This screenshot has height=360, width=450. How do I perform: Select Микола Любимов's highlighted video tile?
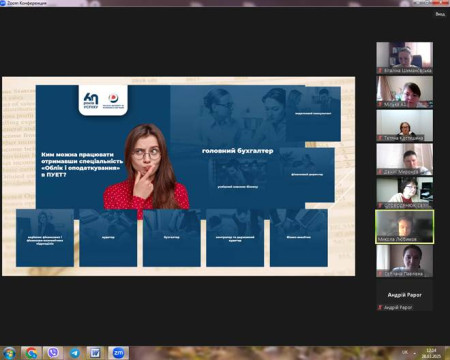tap(405, 227)
